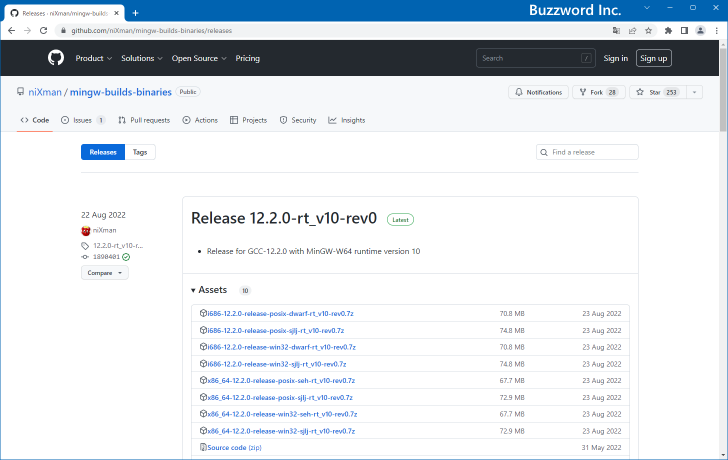Open Chrome three-dot menu
The image size is (728, 460).
coord(717,31)
